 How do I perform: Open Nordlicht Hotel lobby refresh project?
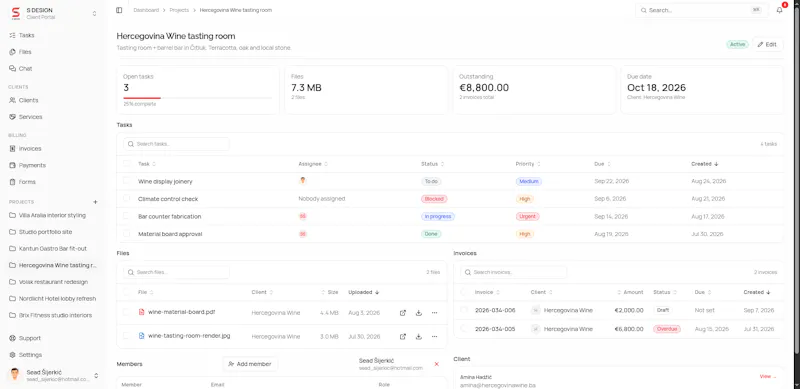(57, 299)
